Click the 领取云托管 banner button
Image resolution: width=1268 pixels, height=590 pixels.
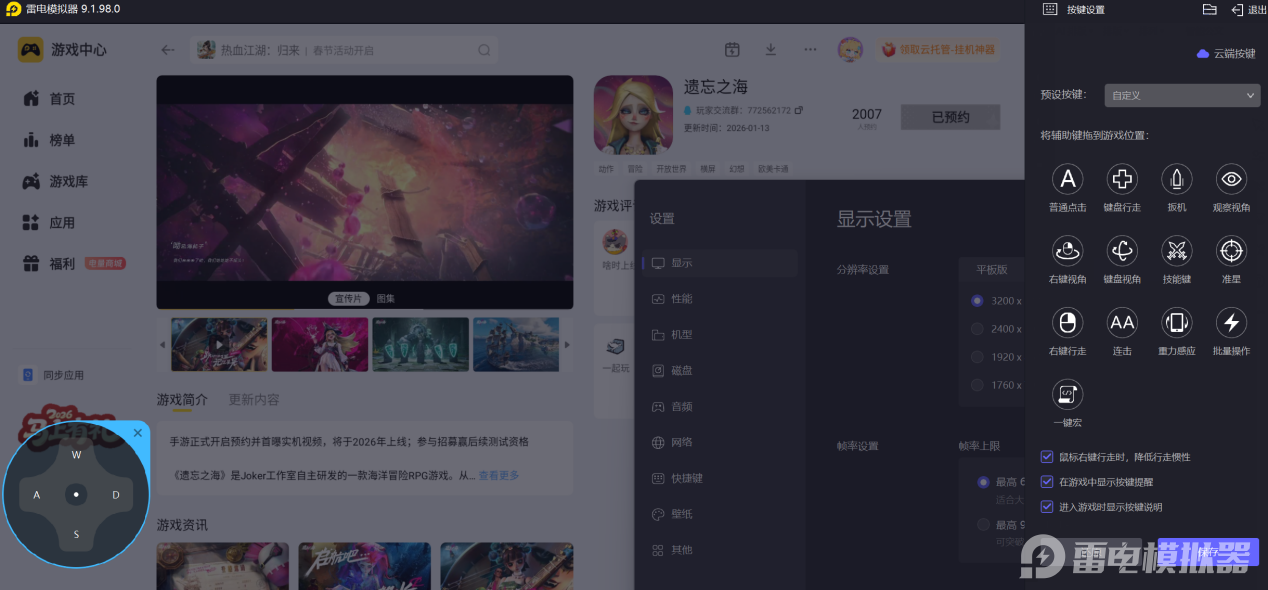click(937, 50)
